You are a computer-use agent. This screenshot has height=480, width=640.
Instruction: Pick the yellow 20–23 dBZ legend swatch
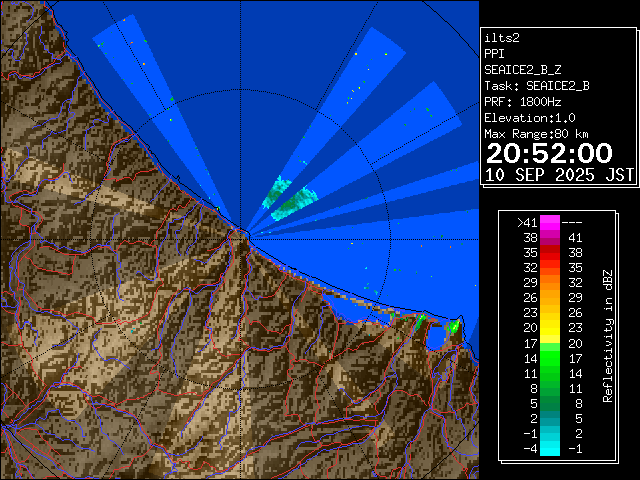pyautogui.click(x=550, y=327)
